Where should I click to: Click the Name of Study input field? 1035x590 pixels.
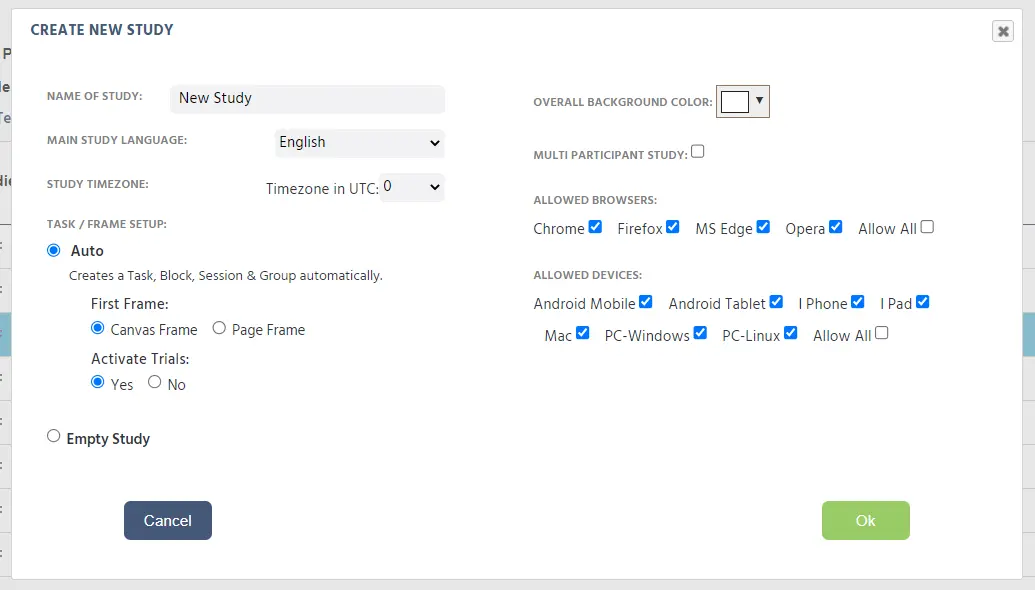pyautogui.click(x=307, y=98)
